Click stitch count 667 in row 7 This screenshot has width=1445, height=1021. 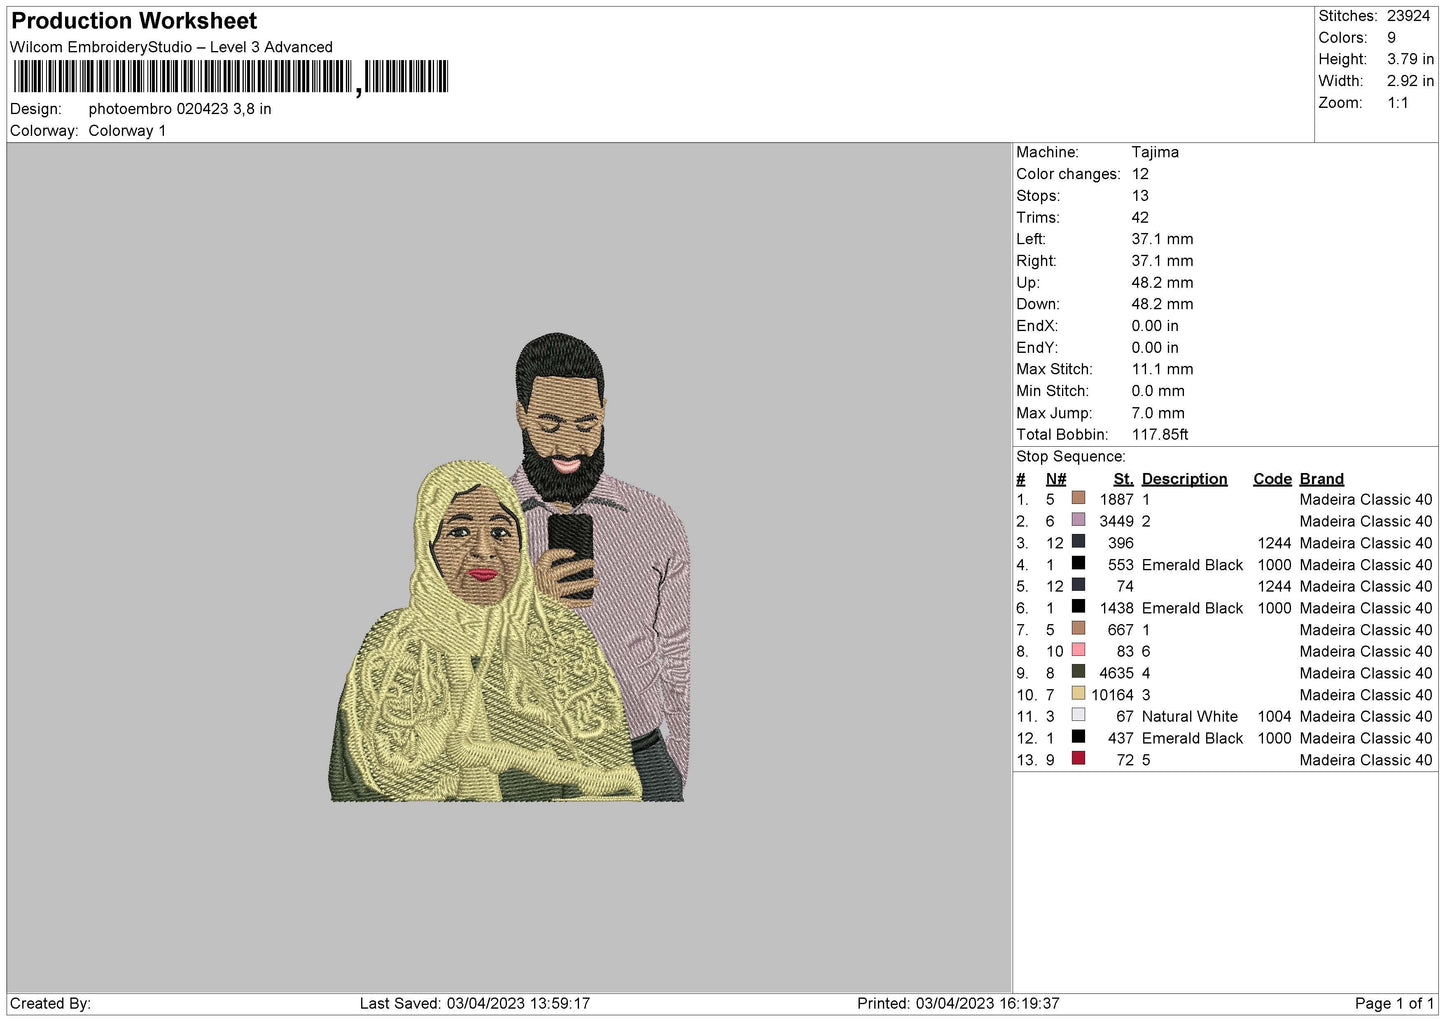pyautogui.click(x=1121, y=630)
